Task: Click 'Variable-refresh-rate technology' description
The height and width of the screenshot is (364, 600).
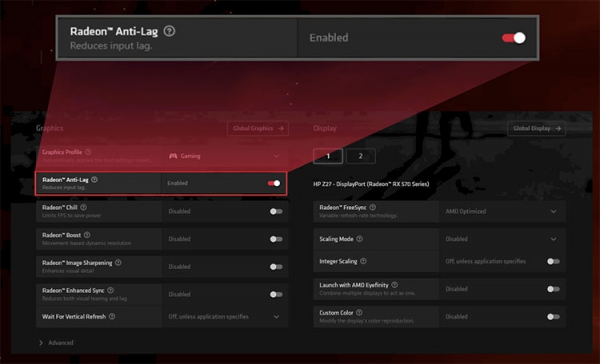Action: [x=359, y=215]
